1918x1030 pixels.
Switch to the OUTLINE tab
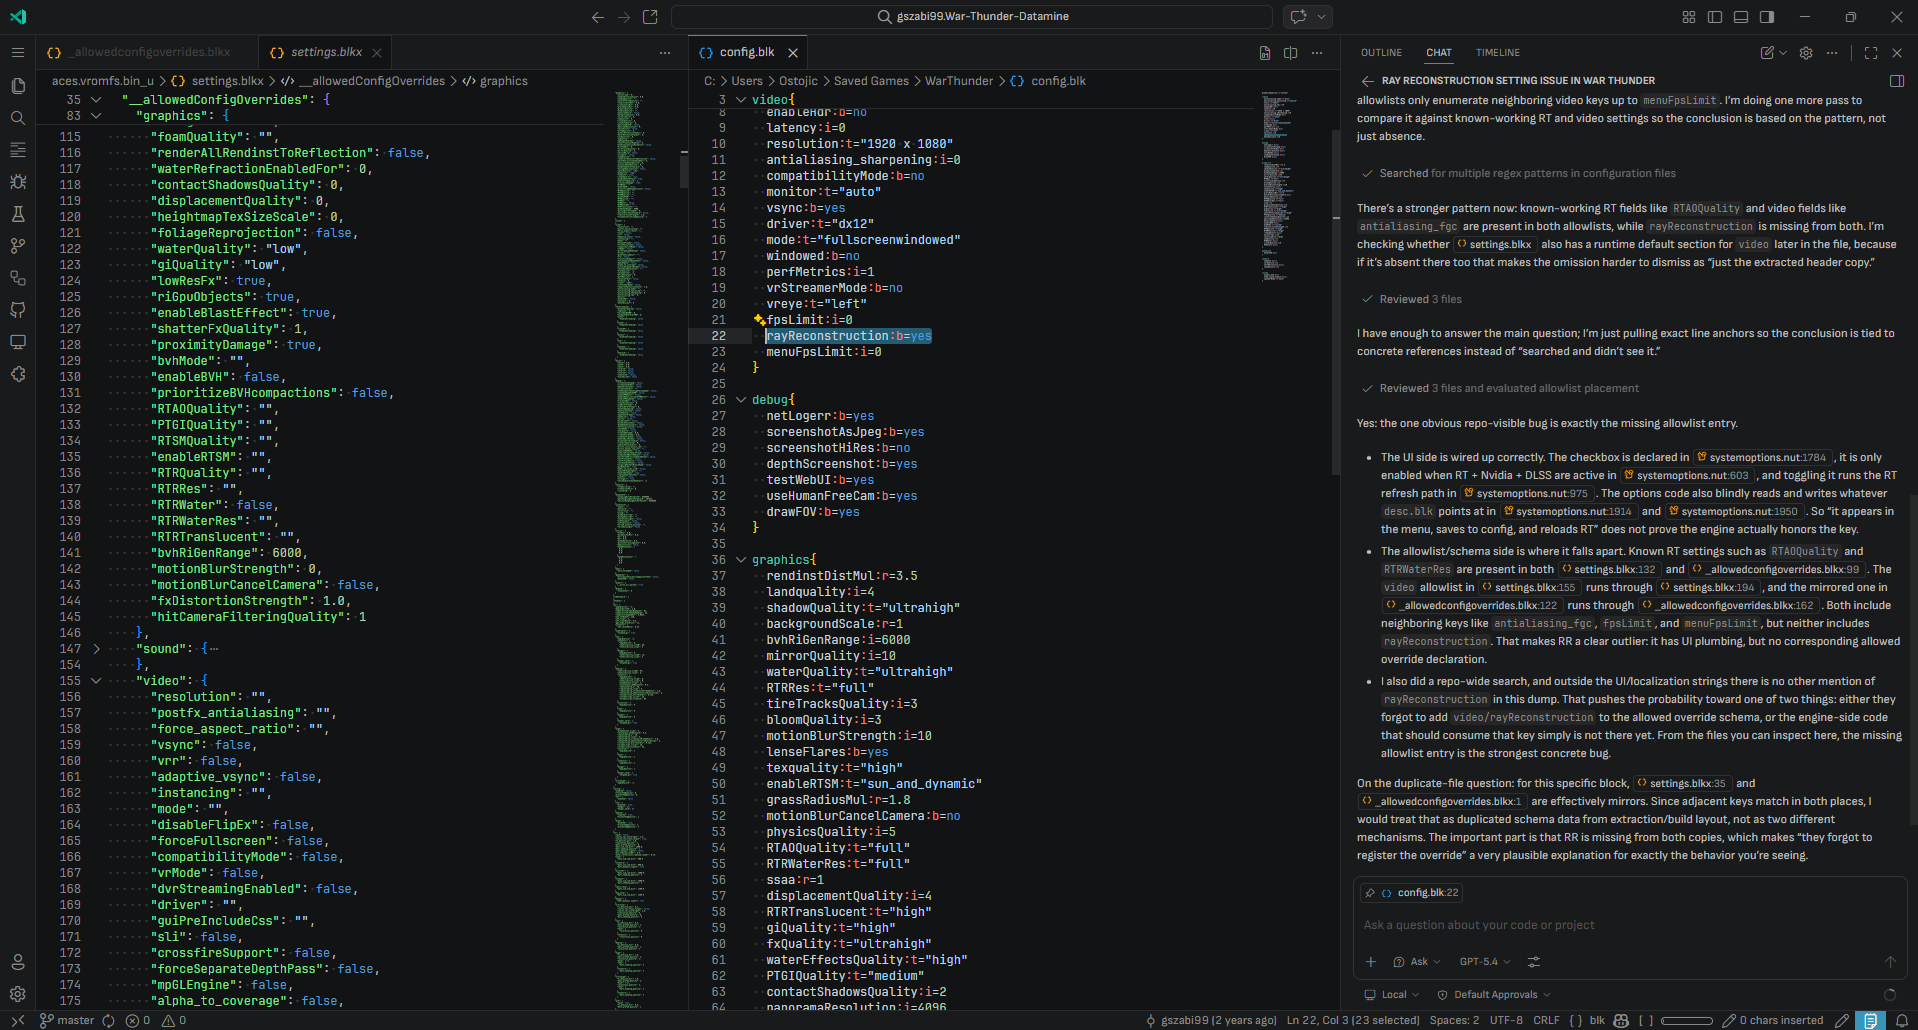coord(1381,53)
